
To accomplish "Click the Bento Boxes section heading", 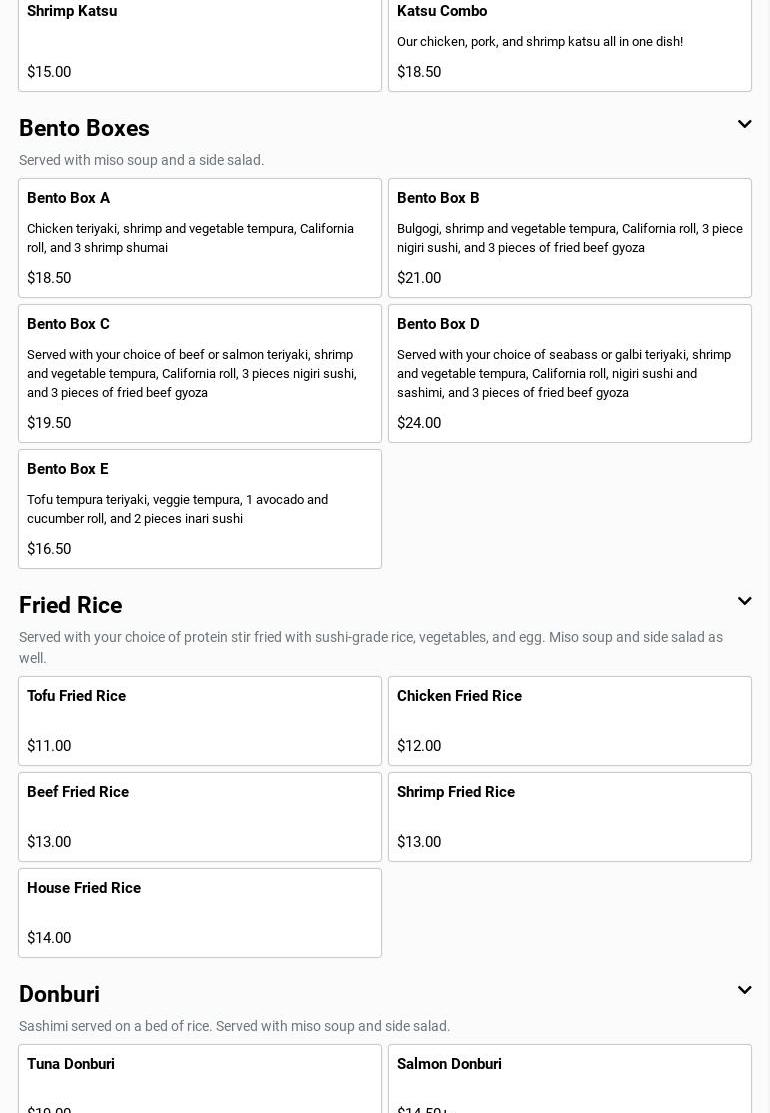I will click(x=84, y=129).
